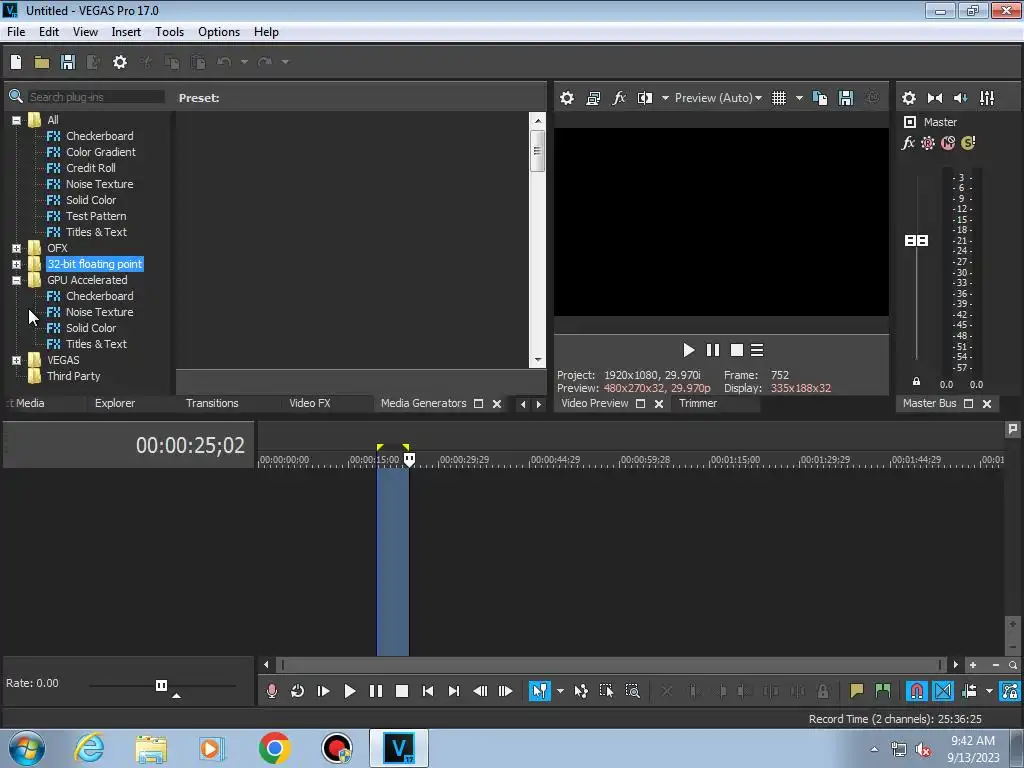Click the Master volume fader handle

[x=916, y=241]
